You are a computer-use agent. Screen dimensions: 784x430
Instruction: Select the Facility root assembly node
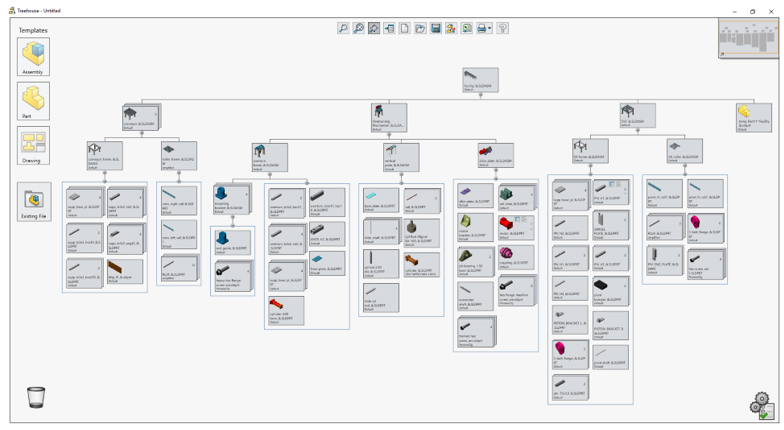(481, 80)
